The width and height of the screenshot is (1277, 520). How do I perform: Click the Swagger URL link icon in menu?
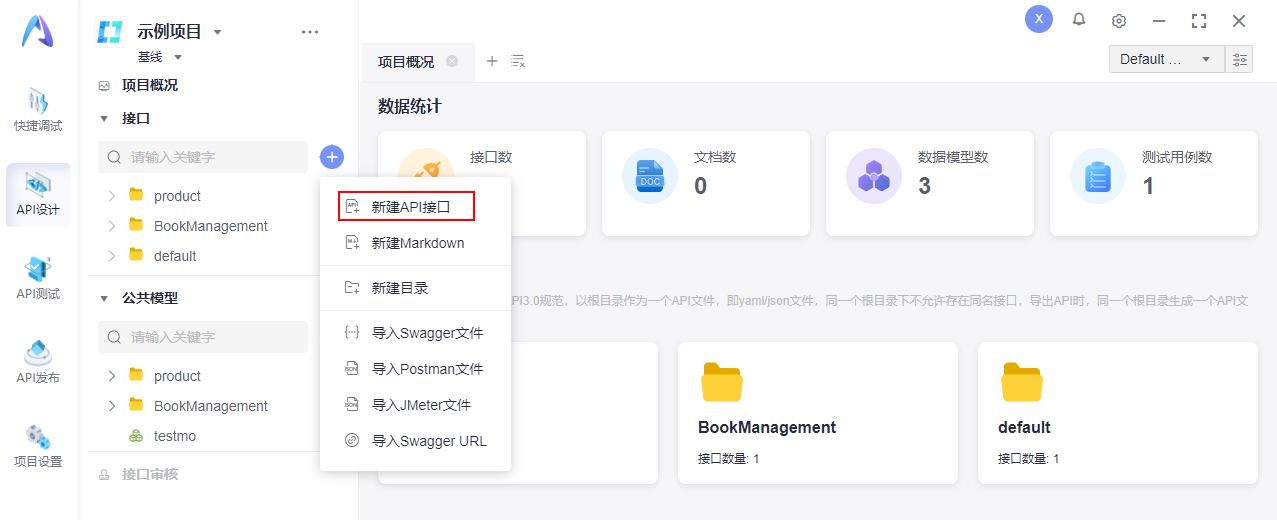click(351, 441)
